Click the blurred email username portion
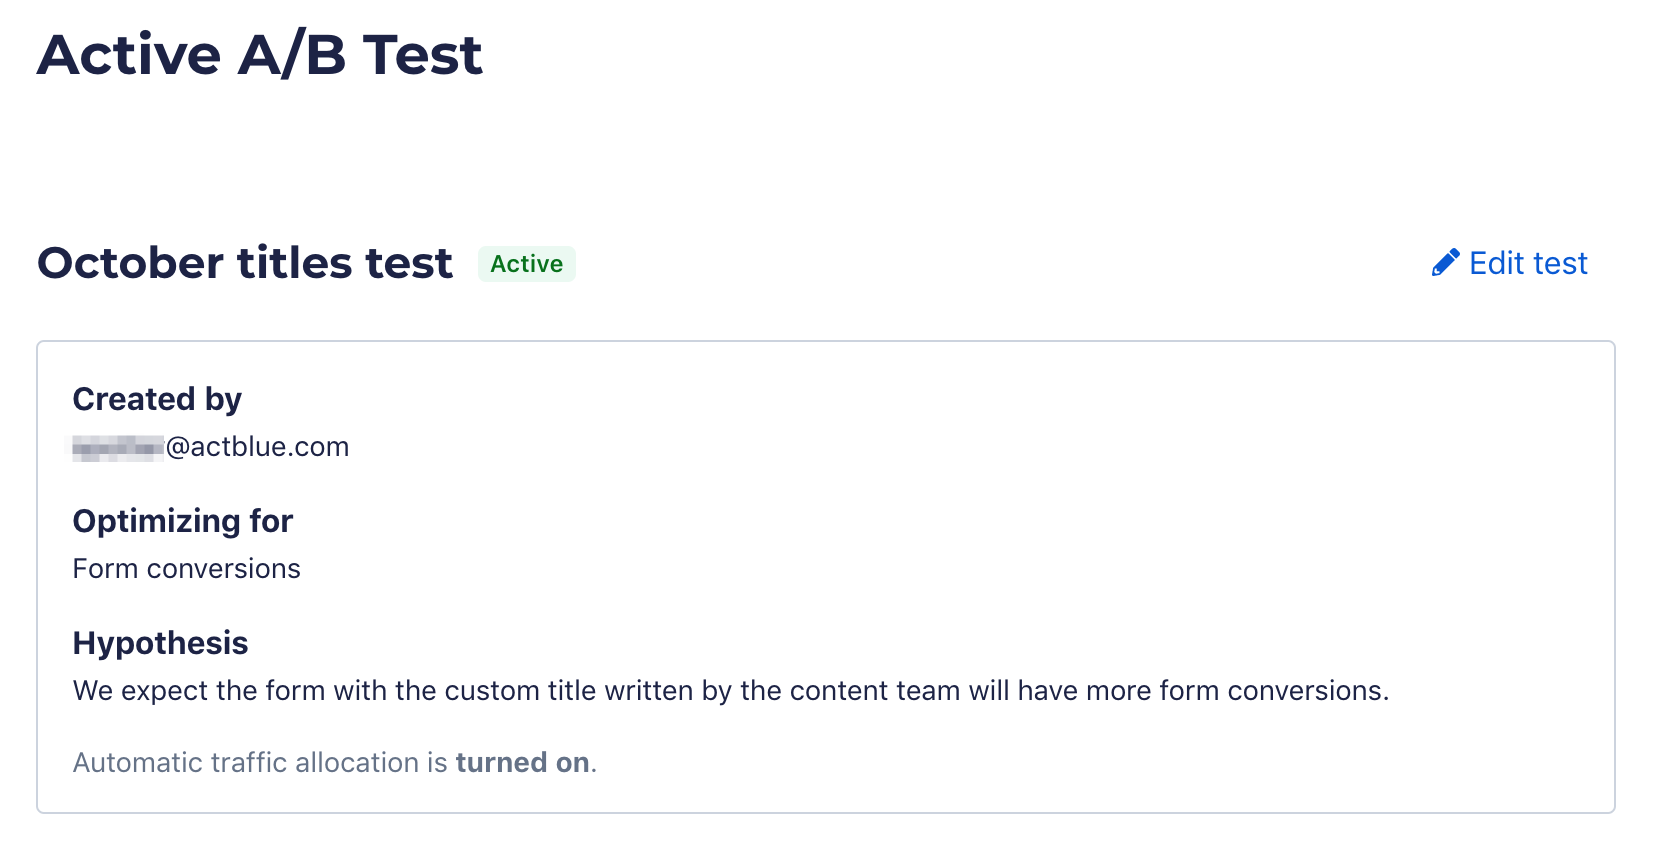The image size is (1662, 844). (x=118, y=447)
